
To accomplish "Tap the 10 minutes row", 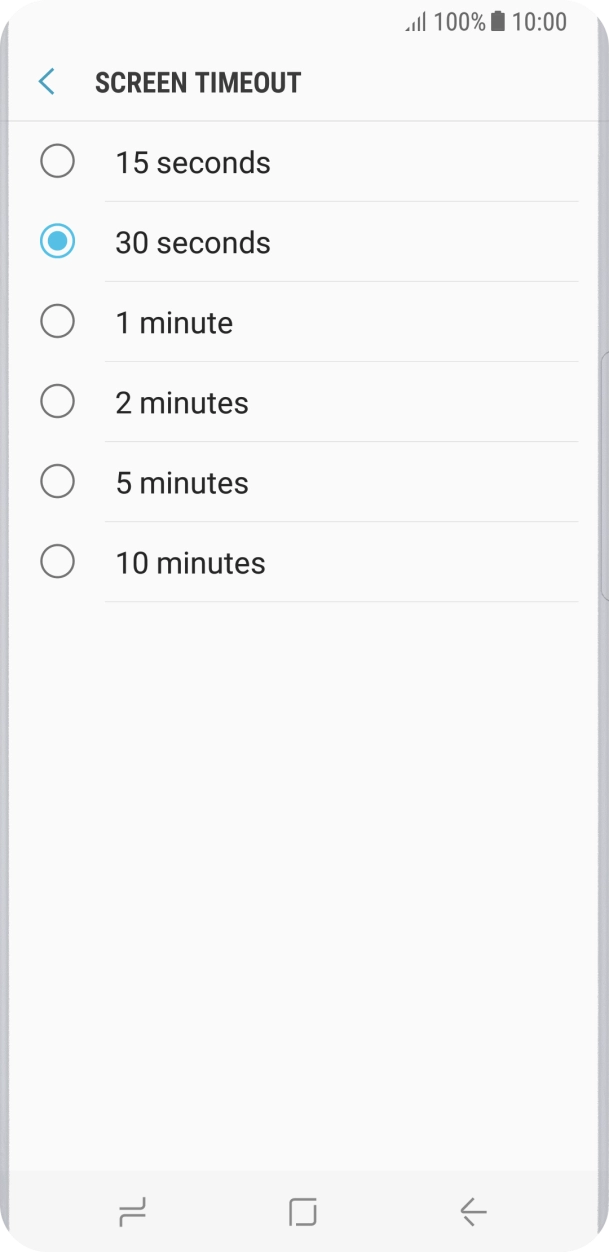I will pyautogui.click(x=190, y=561).
